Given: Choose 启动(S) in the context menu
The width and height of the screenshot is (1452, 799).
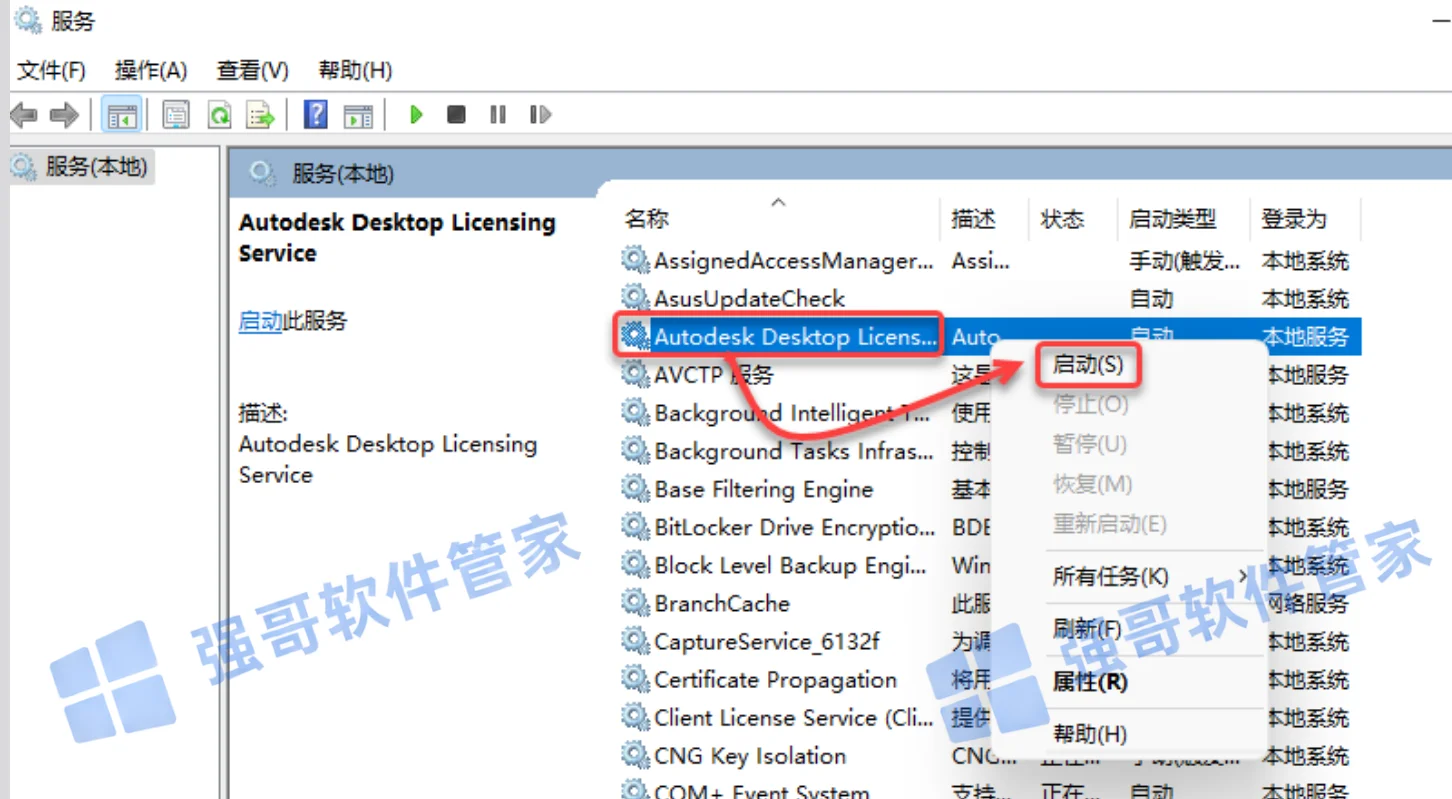Looking at the screenshot, I should point(1088,366).
